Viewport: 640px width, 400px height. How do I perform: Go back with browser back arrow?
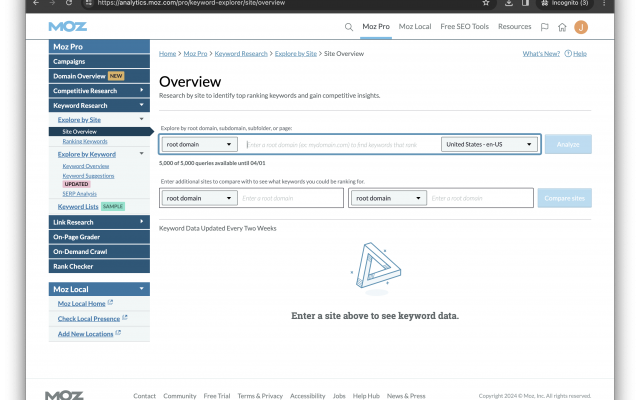(36, 3)
